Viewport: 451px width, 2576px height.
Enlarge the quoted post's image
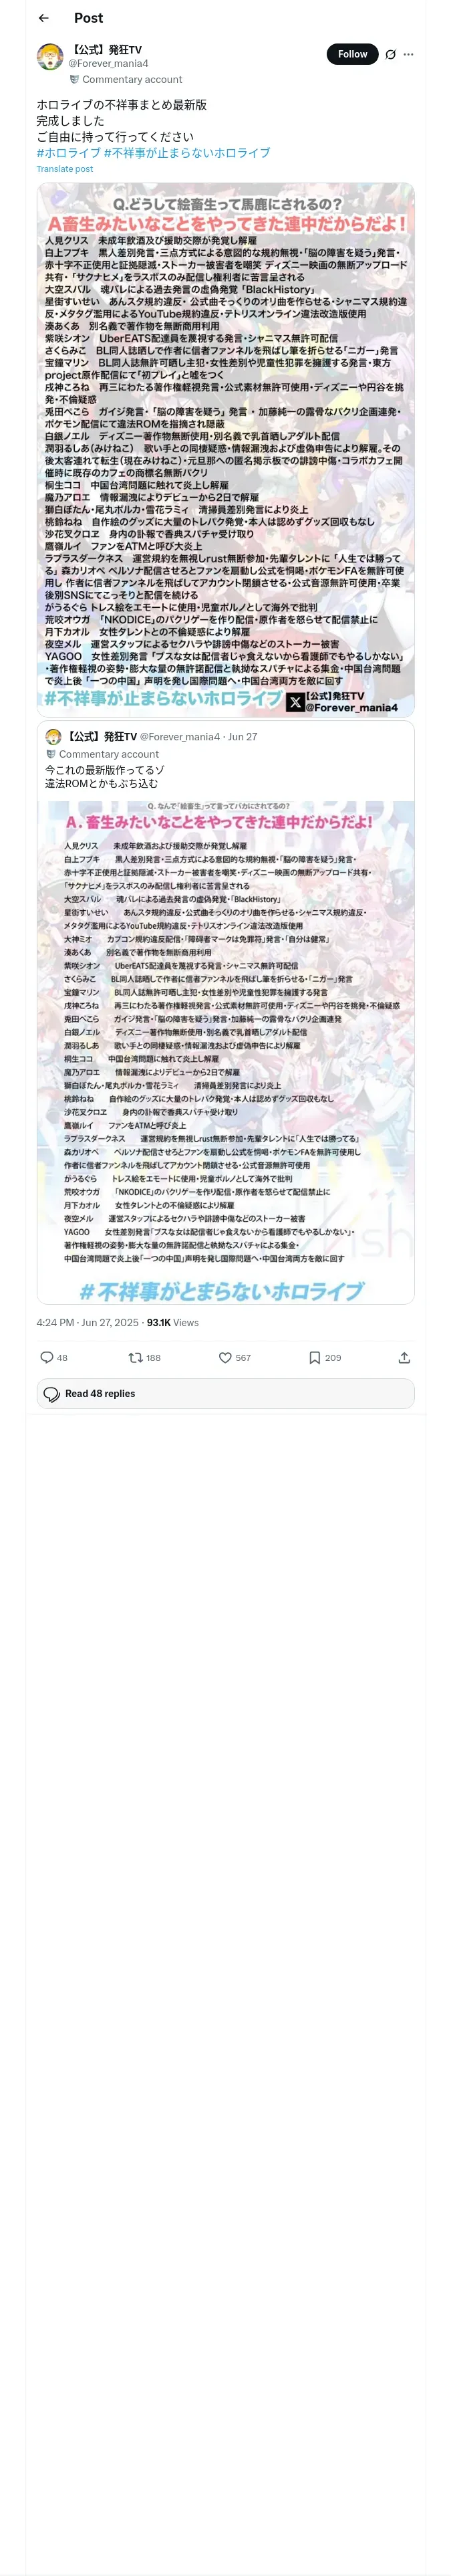[x=225, y=1052]
